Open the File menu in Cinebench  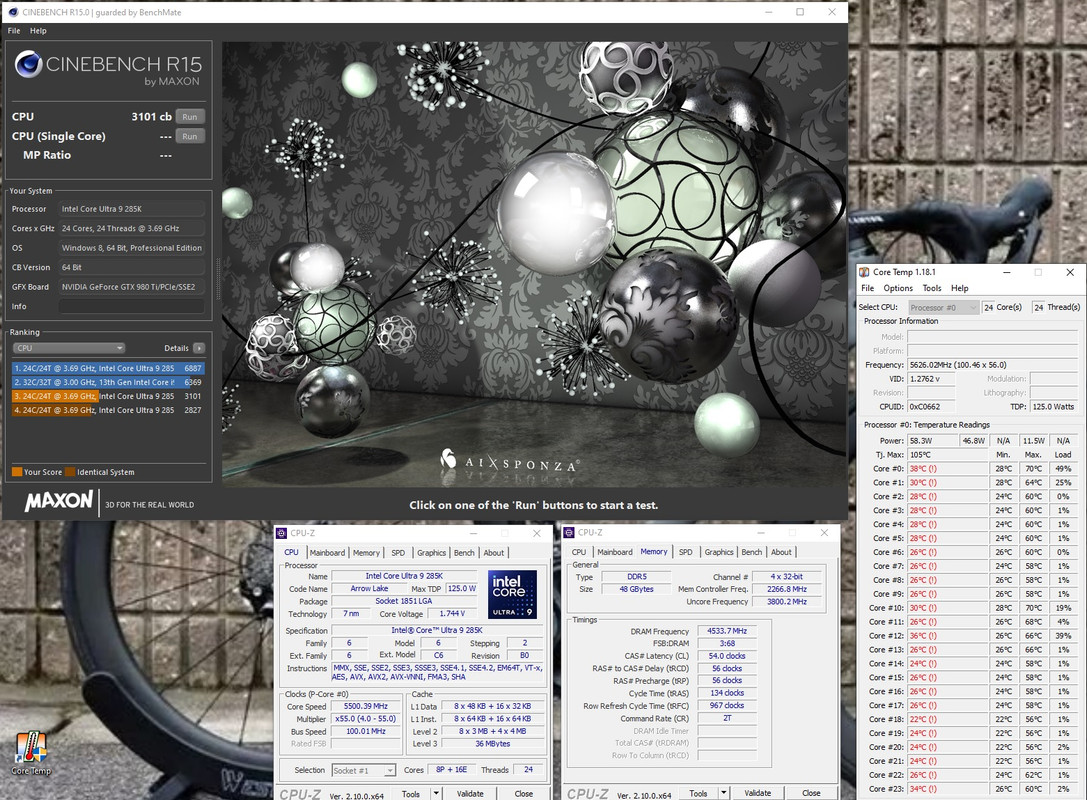pyautogui.click(x=14, y=31)
